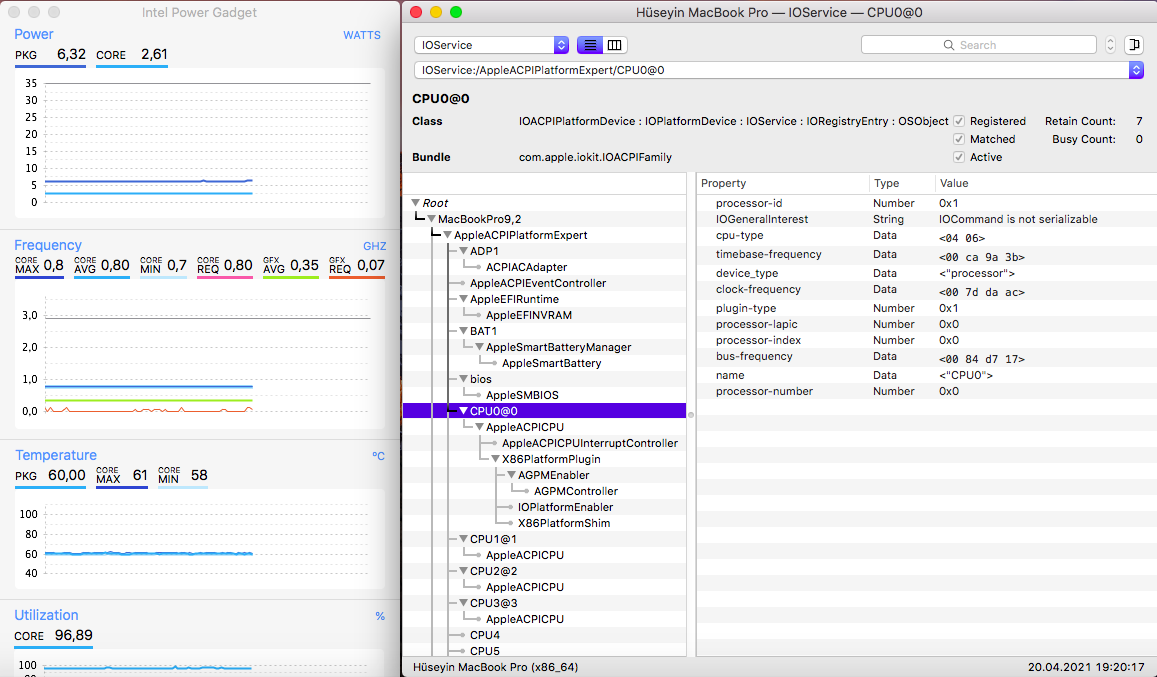
Task: Select the clock-frequency property row
Action: tap(757, 290)
